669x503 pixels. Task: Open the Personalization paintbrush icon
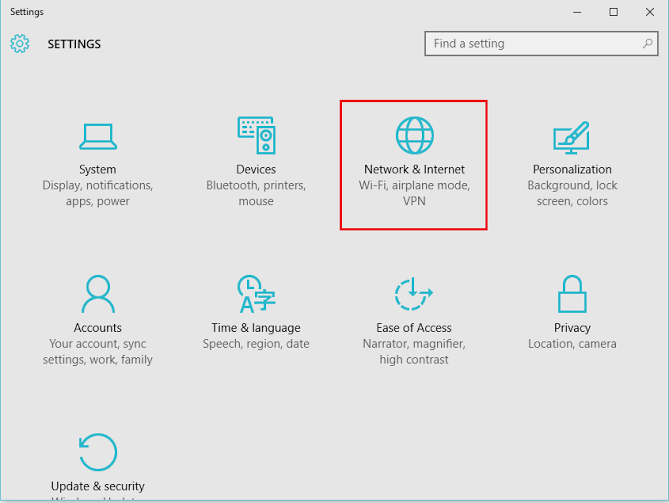(572, 137)
